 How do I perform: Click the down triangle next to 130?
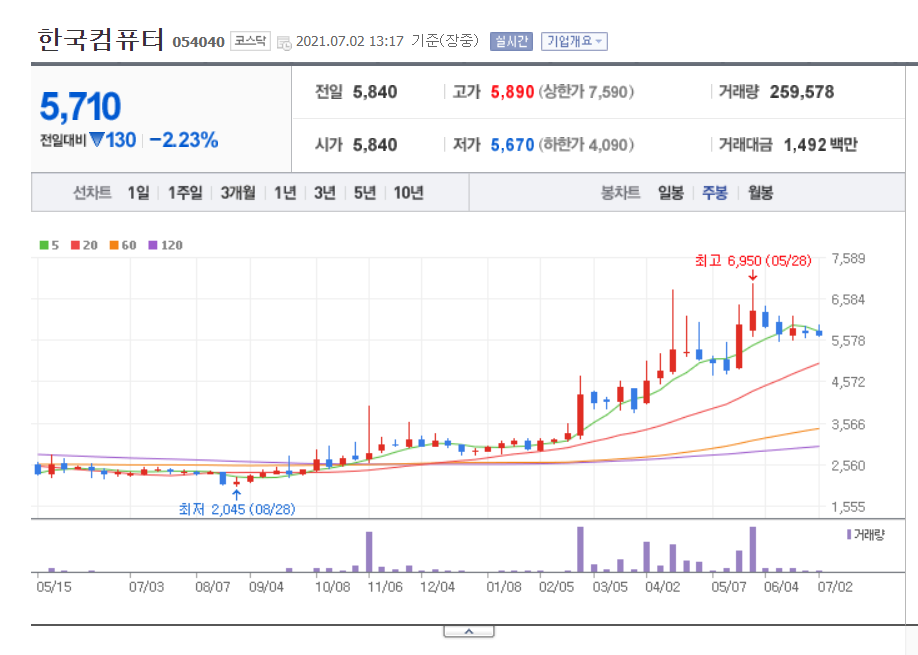tap(97, 139)
